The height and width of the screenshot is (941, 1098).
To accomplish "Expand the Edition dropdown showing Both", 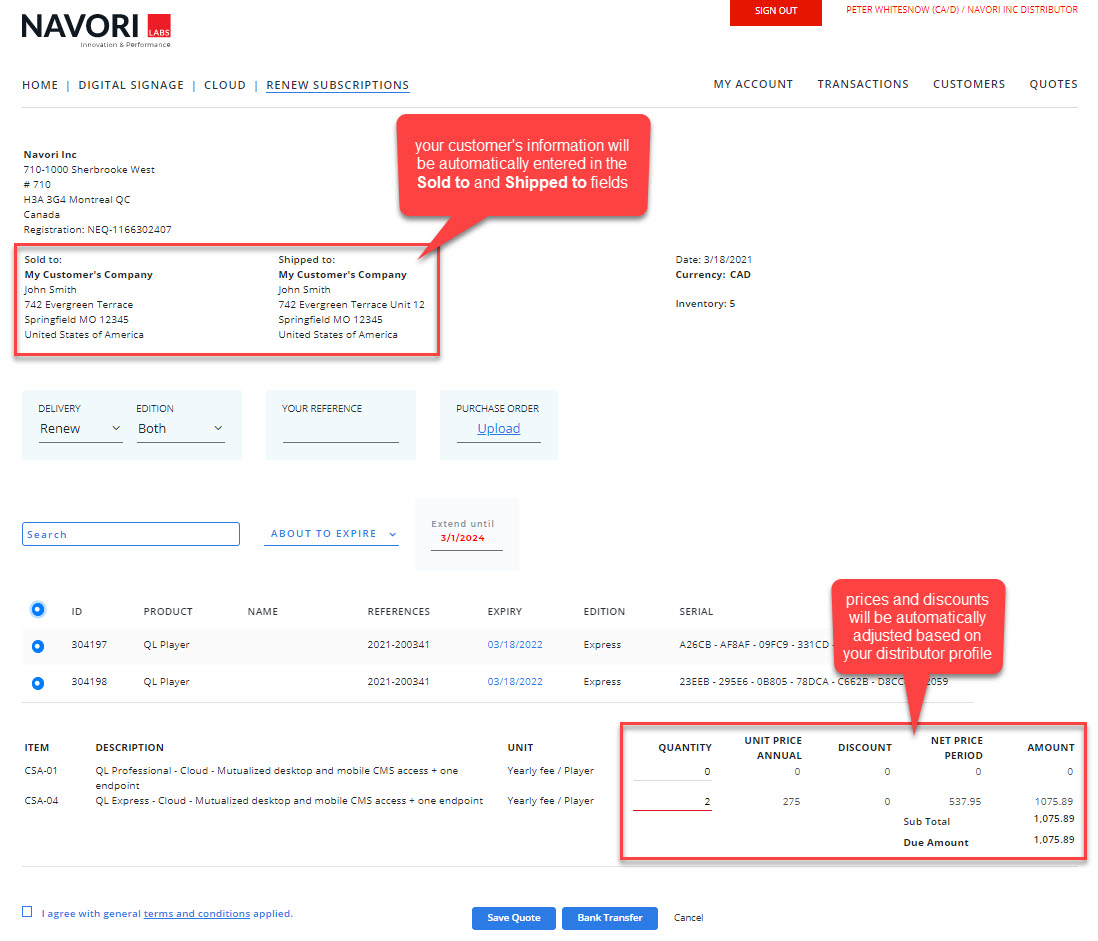I will click(x=180, y=429).
